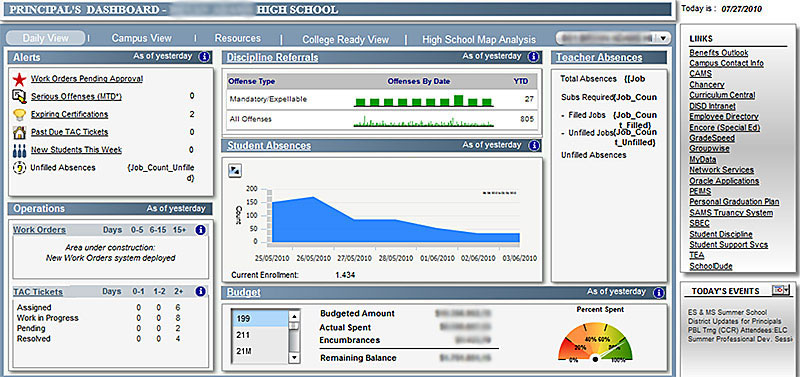Image resolution: width=800 pixels, height=377 pixels.
Task: Open the blurred campus selector dropdown
Action: pyautogui.click(x=613, y=38)
